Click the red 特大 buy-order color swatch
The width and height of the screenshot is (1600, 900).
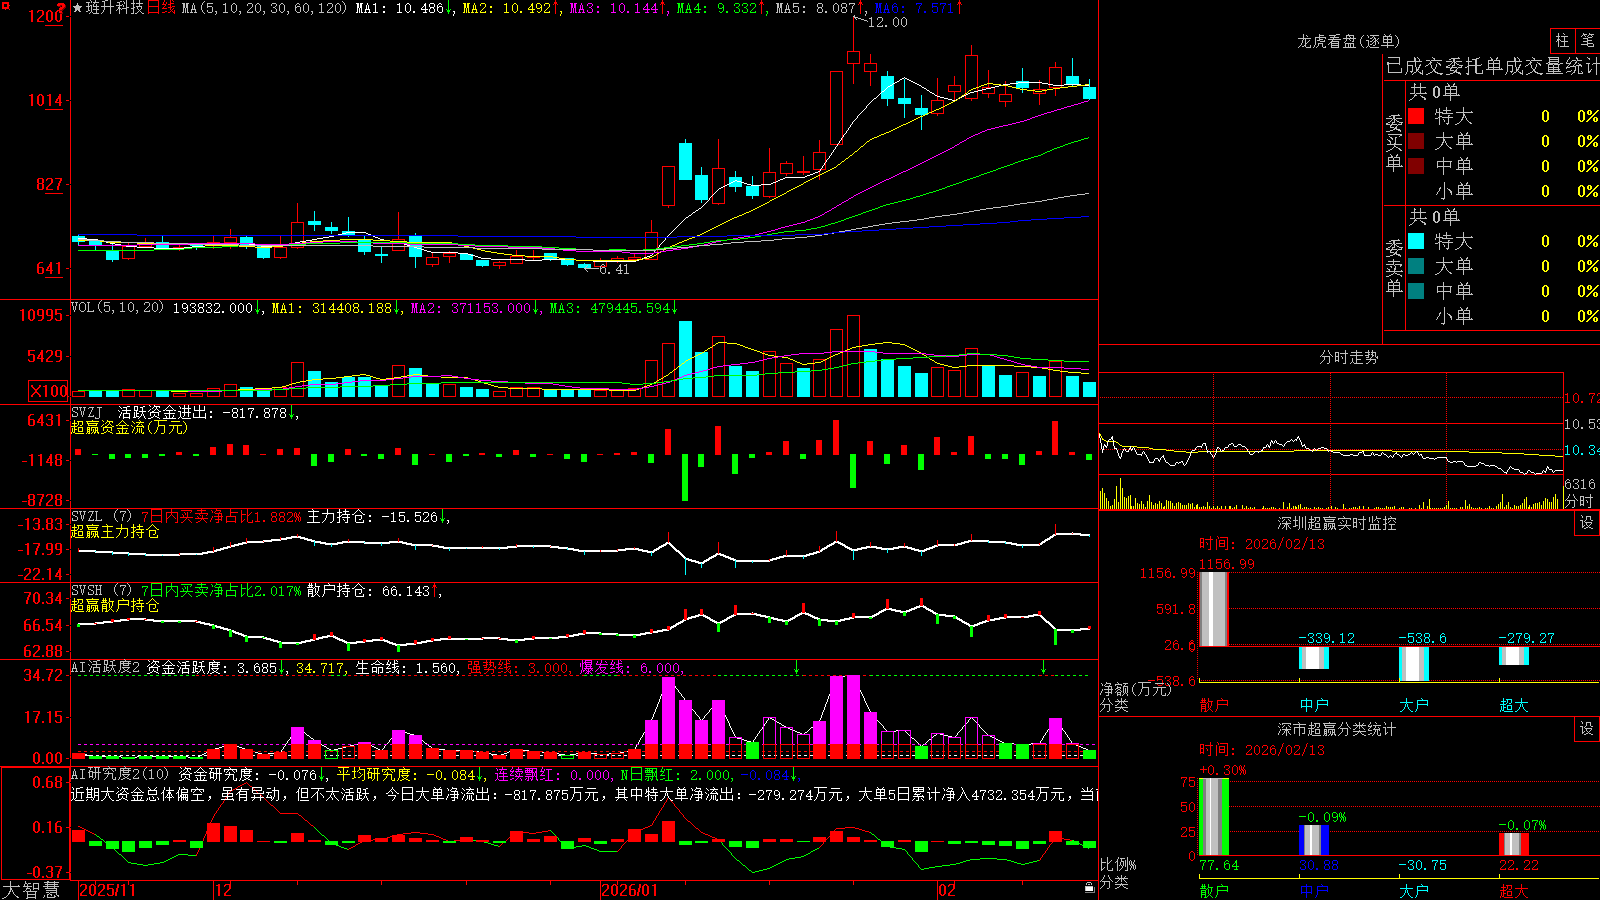[x=1416, y=116]
